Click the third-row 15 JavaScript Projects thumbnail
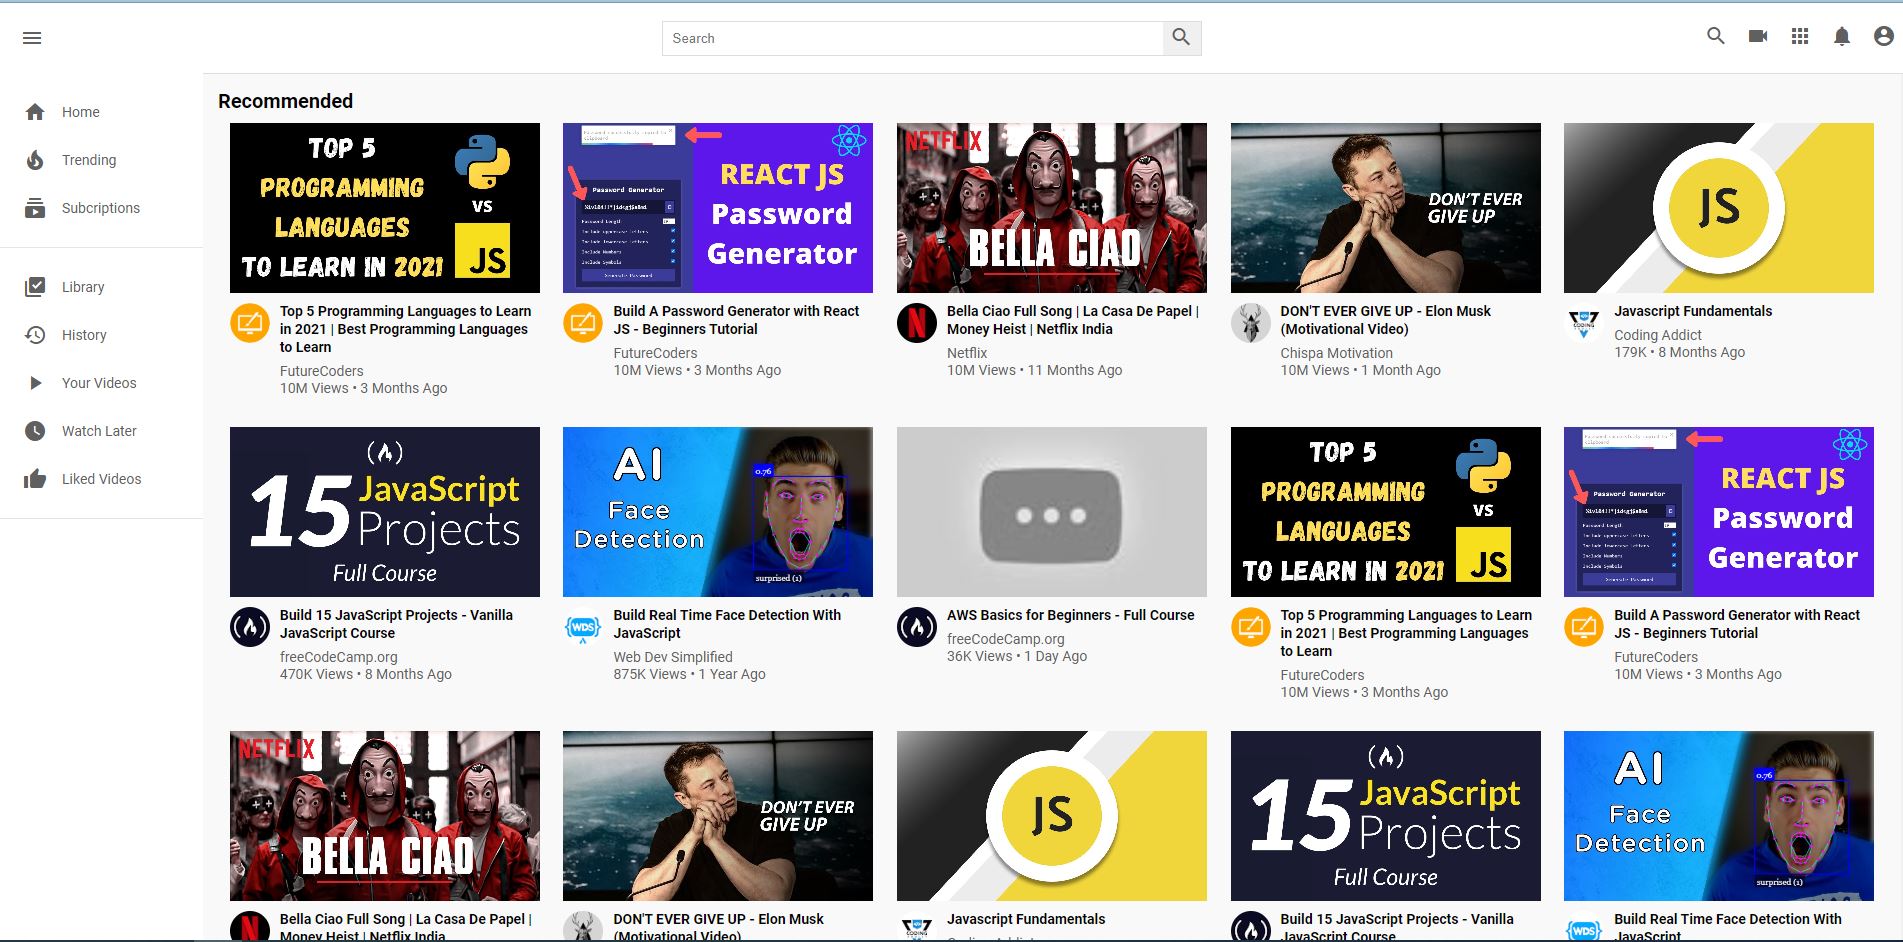1903x942 pixels. 1386,816
